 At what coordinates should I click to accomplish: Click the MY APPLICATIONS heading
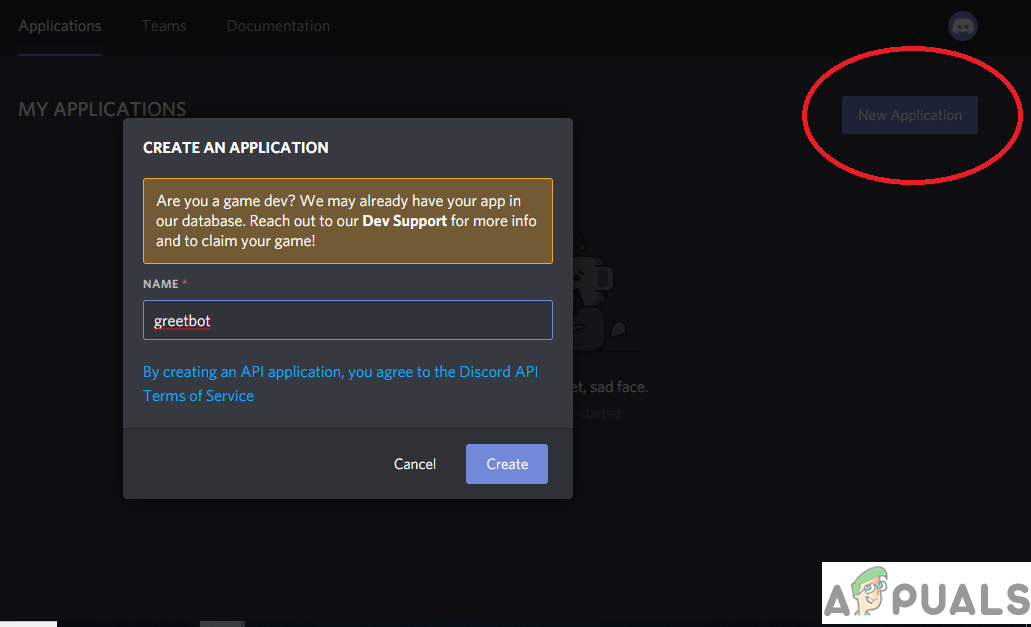(102, 109)
